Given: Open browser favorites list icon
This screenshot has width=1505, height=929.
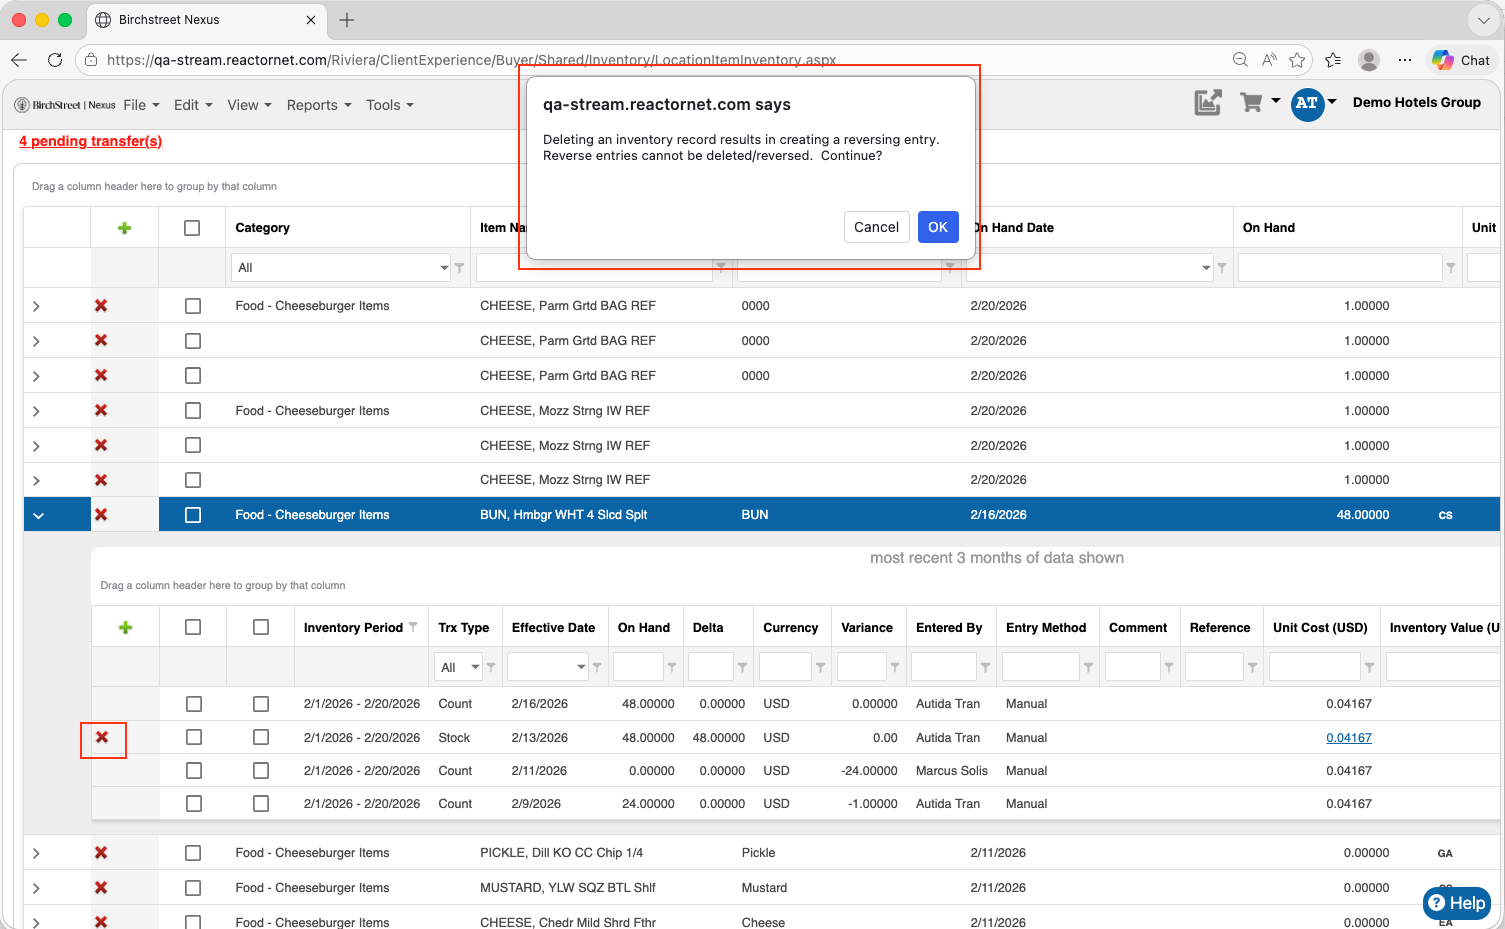Looking at the screenshot, I should pyautogui.click(x=1333, y=60).
